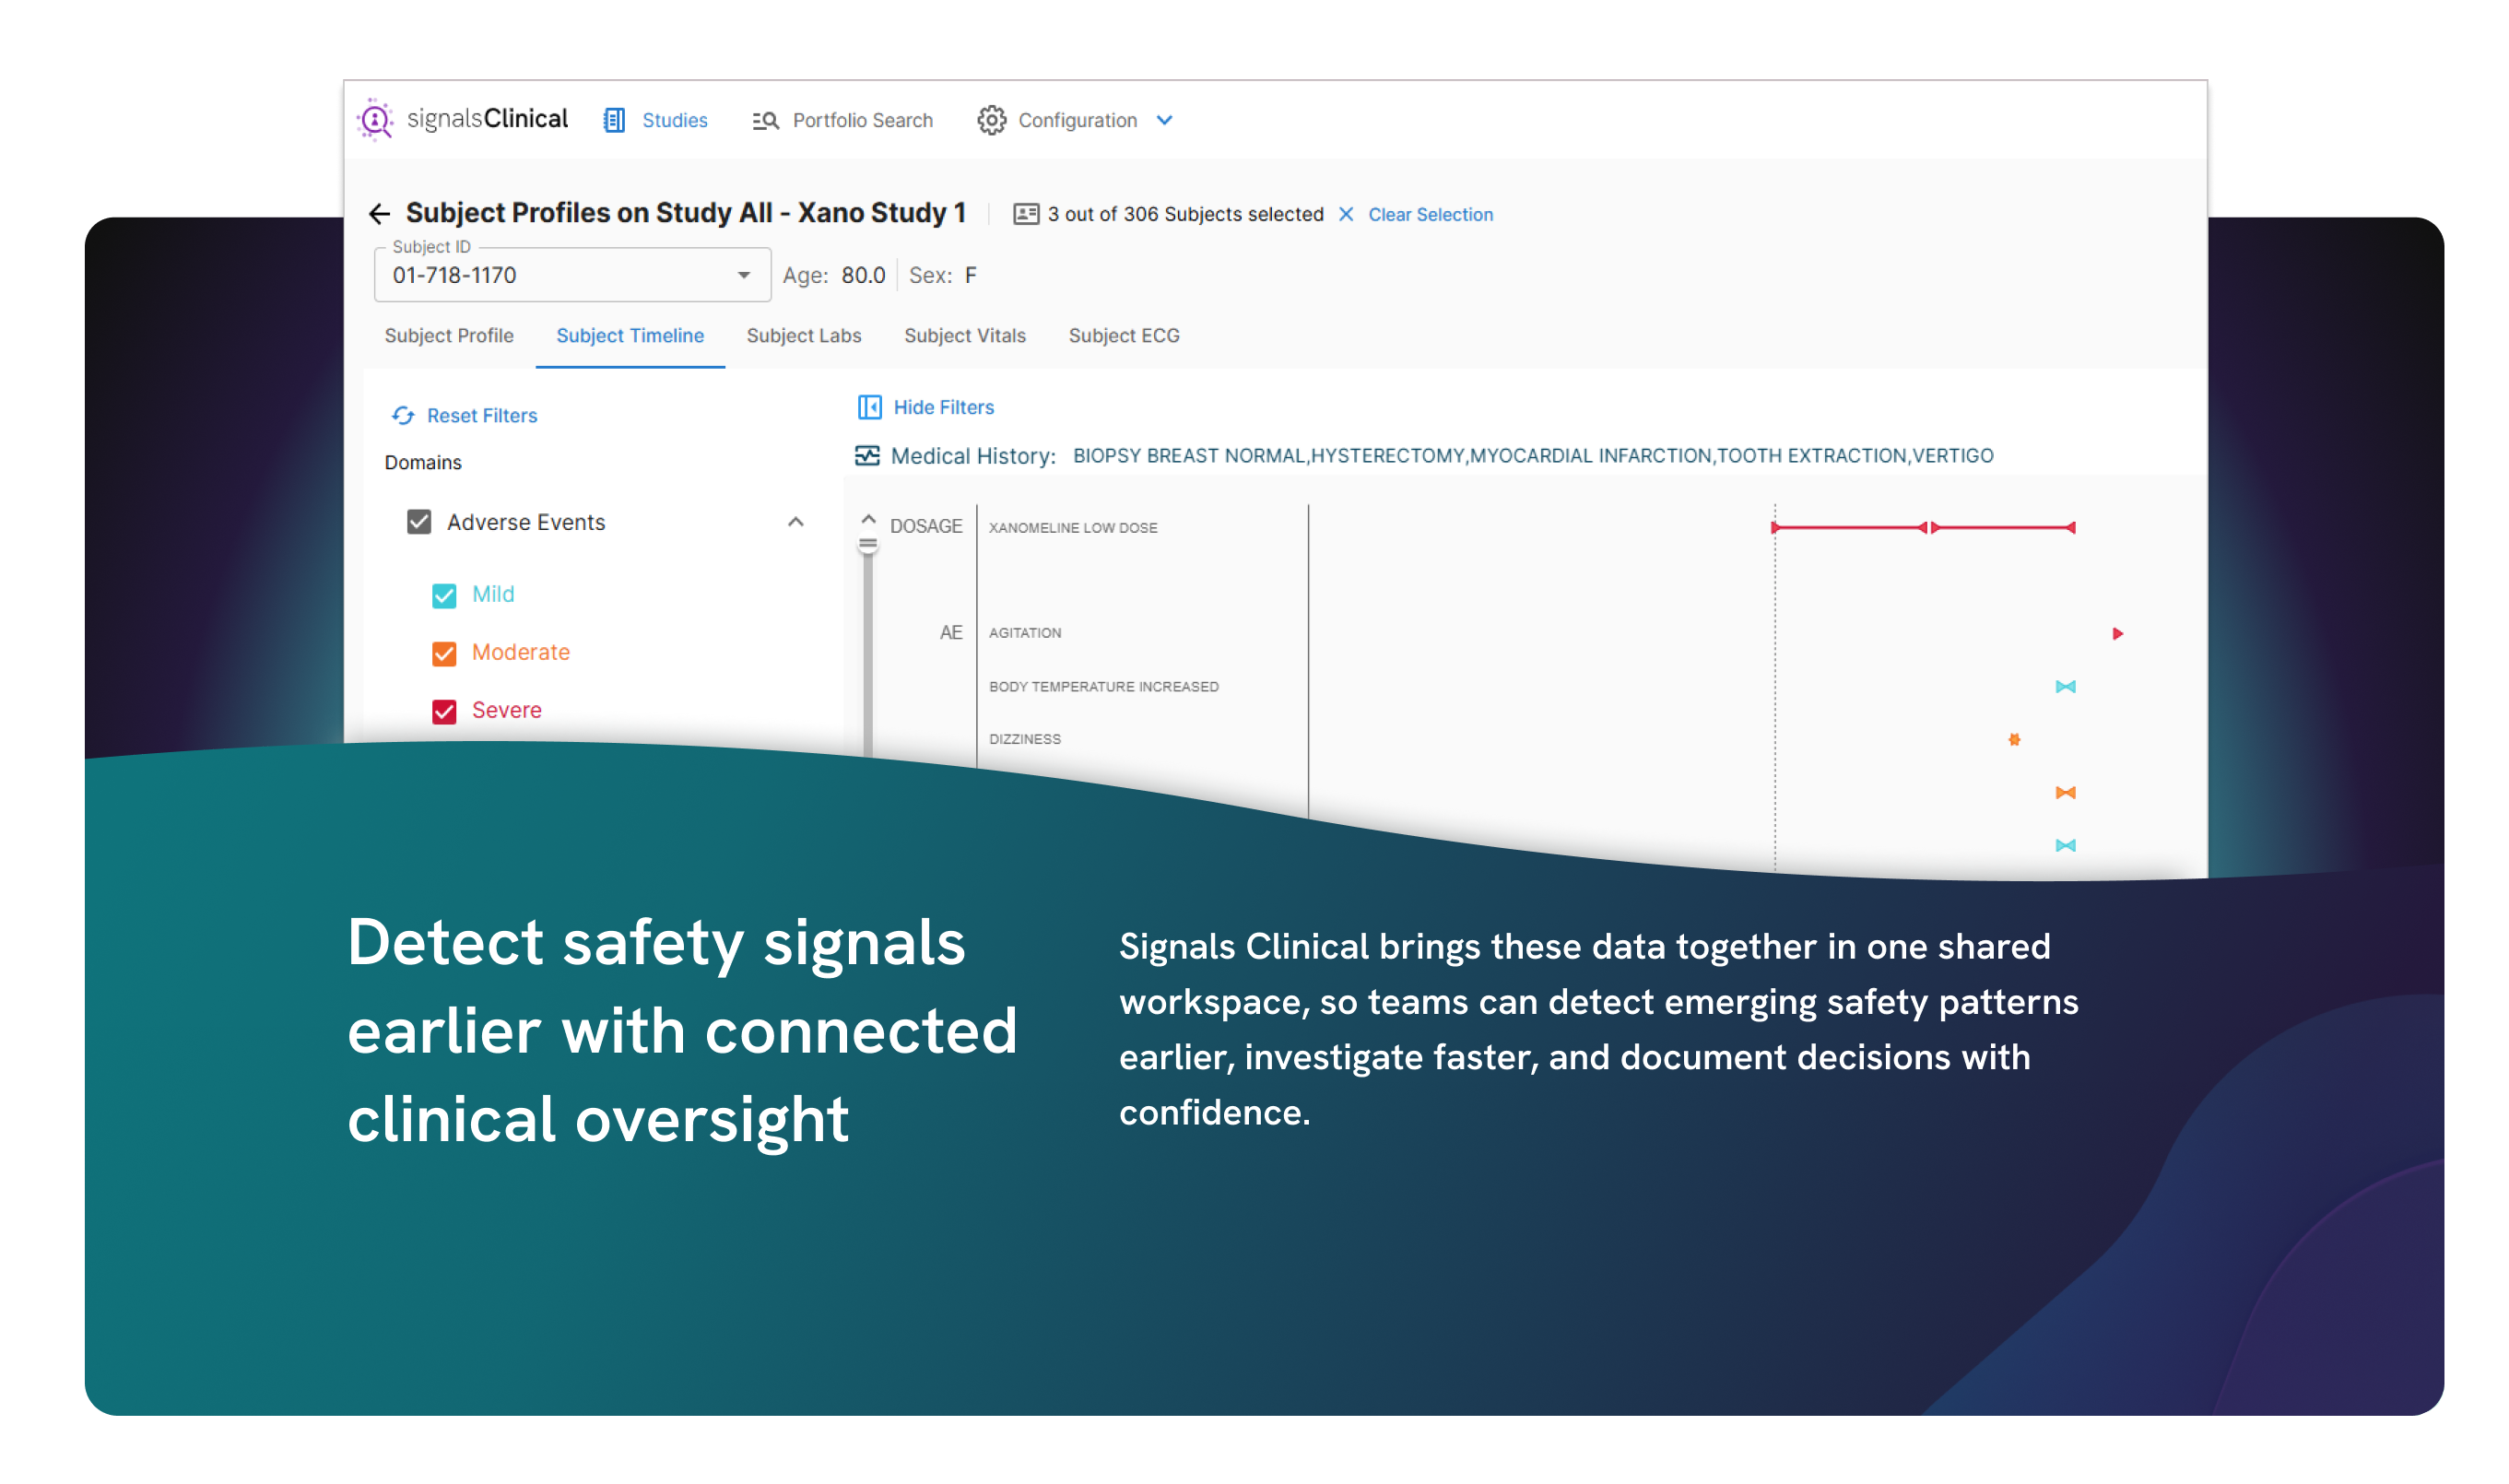Expand the Configuration menu chevron
This screenshot has height=1484, width=2509.
[1164, 120]
